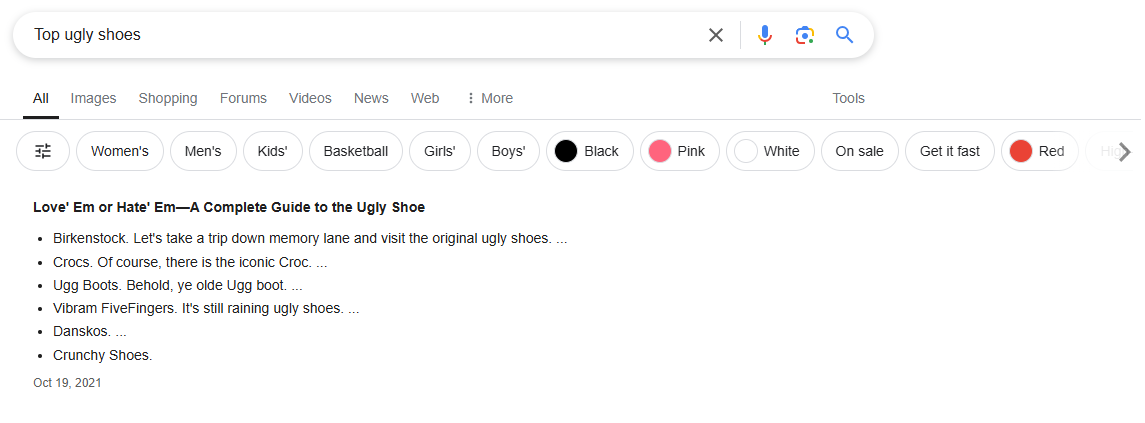Filter shoes by Black color
Screen dimensions: 1145x423
(590, 151)
